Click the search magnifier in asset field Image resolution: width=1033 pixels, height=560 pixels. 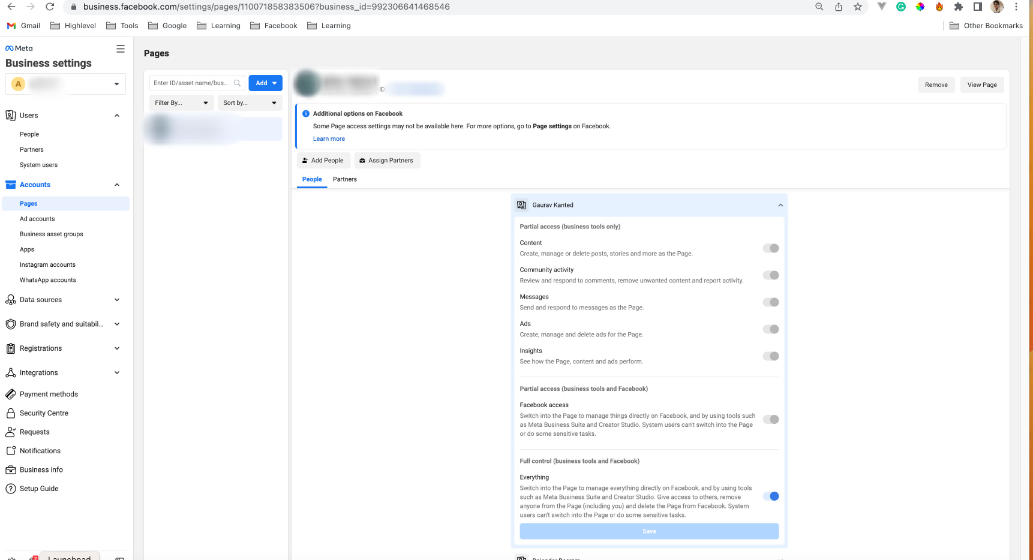pos(237,83)
